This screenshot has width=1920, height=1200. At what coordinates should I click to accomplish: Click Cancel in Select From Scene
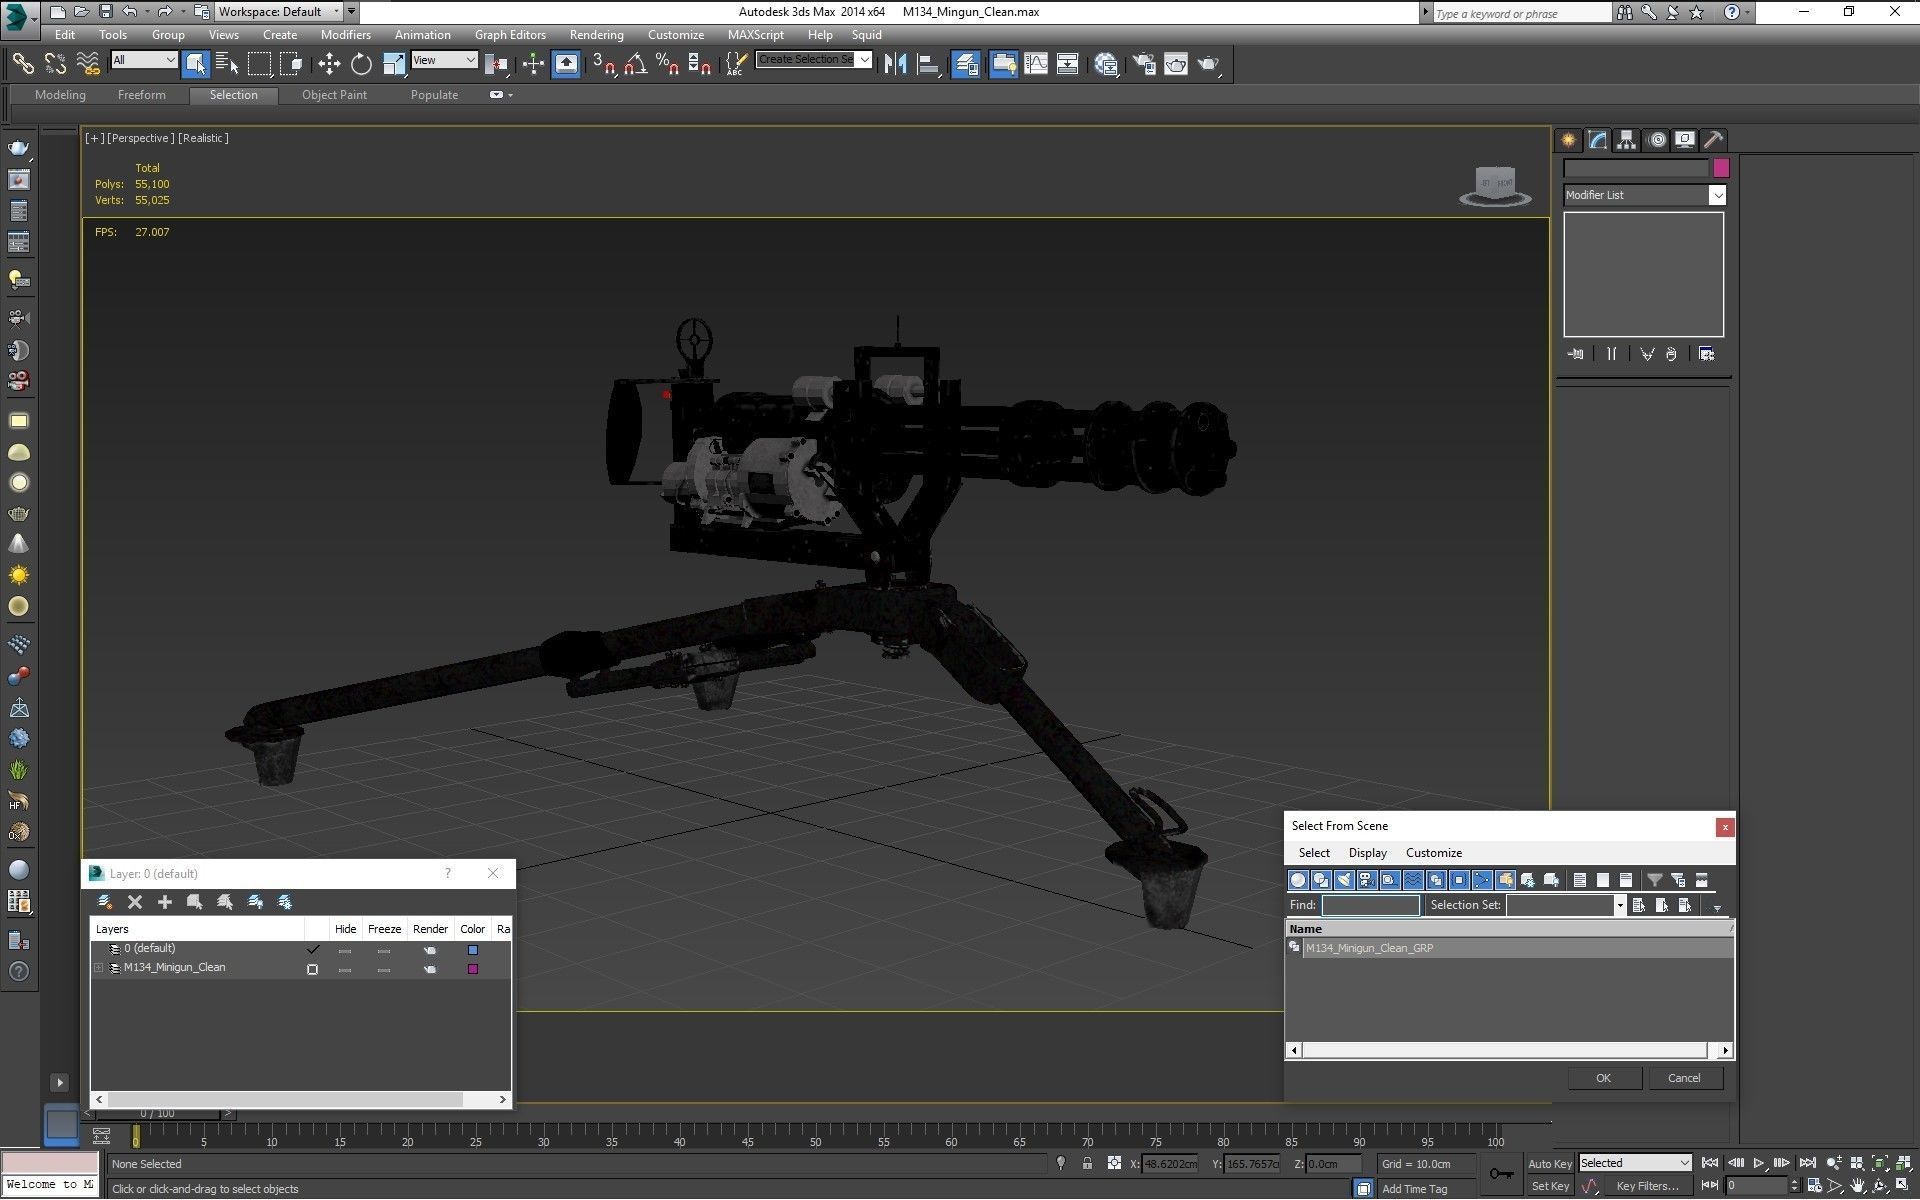coord(1683,1078)
